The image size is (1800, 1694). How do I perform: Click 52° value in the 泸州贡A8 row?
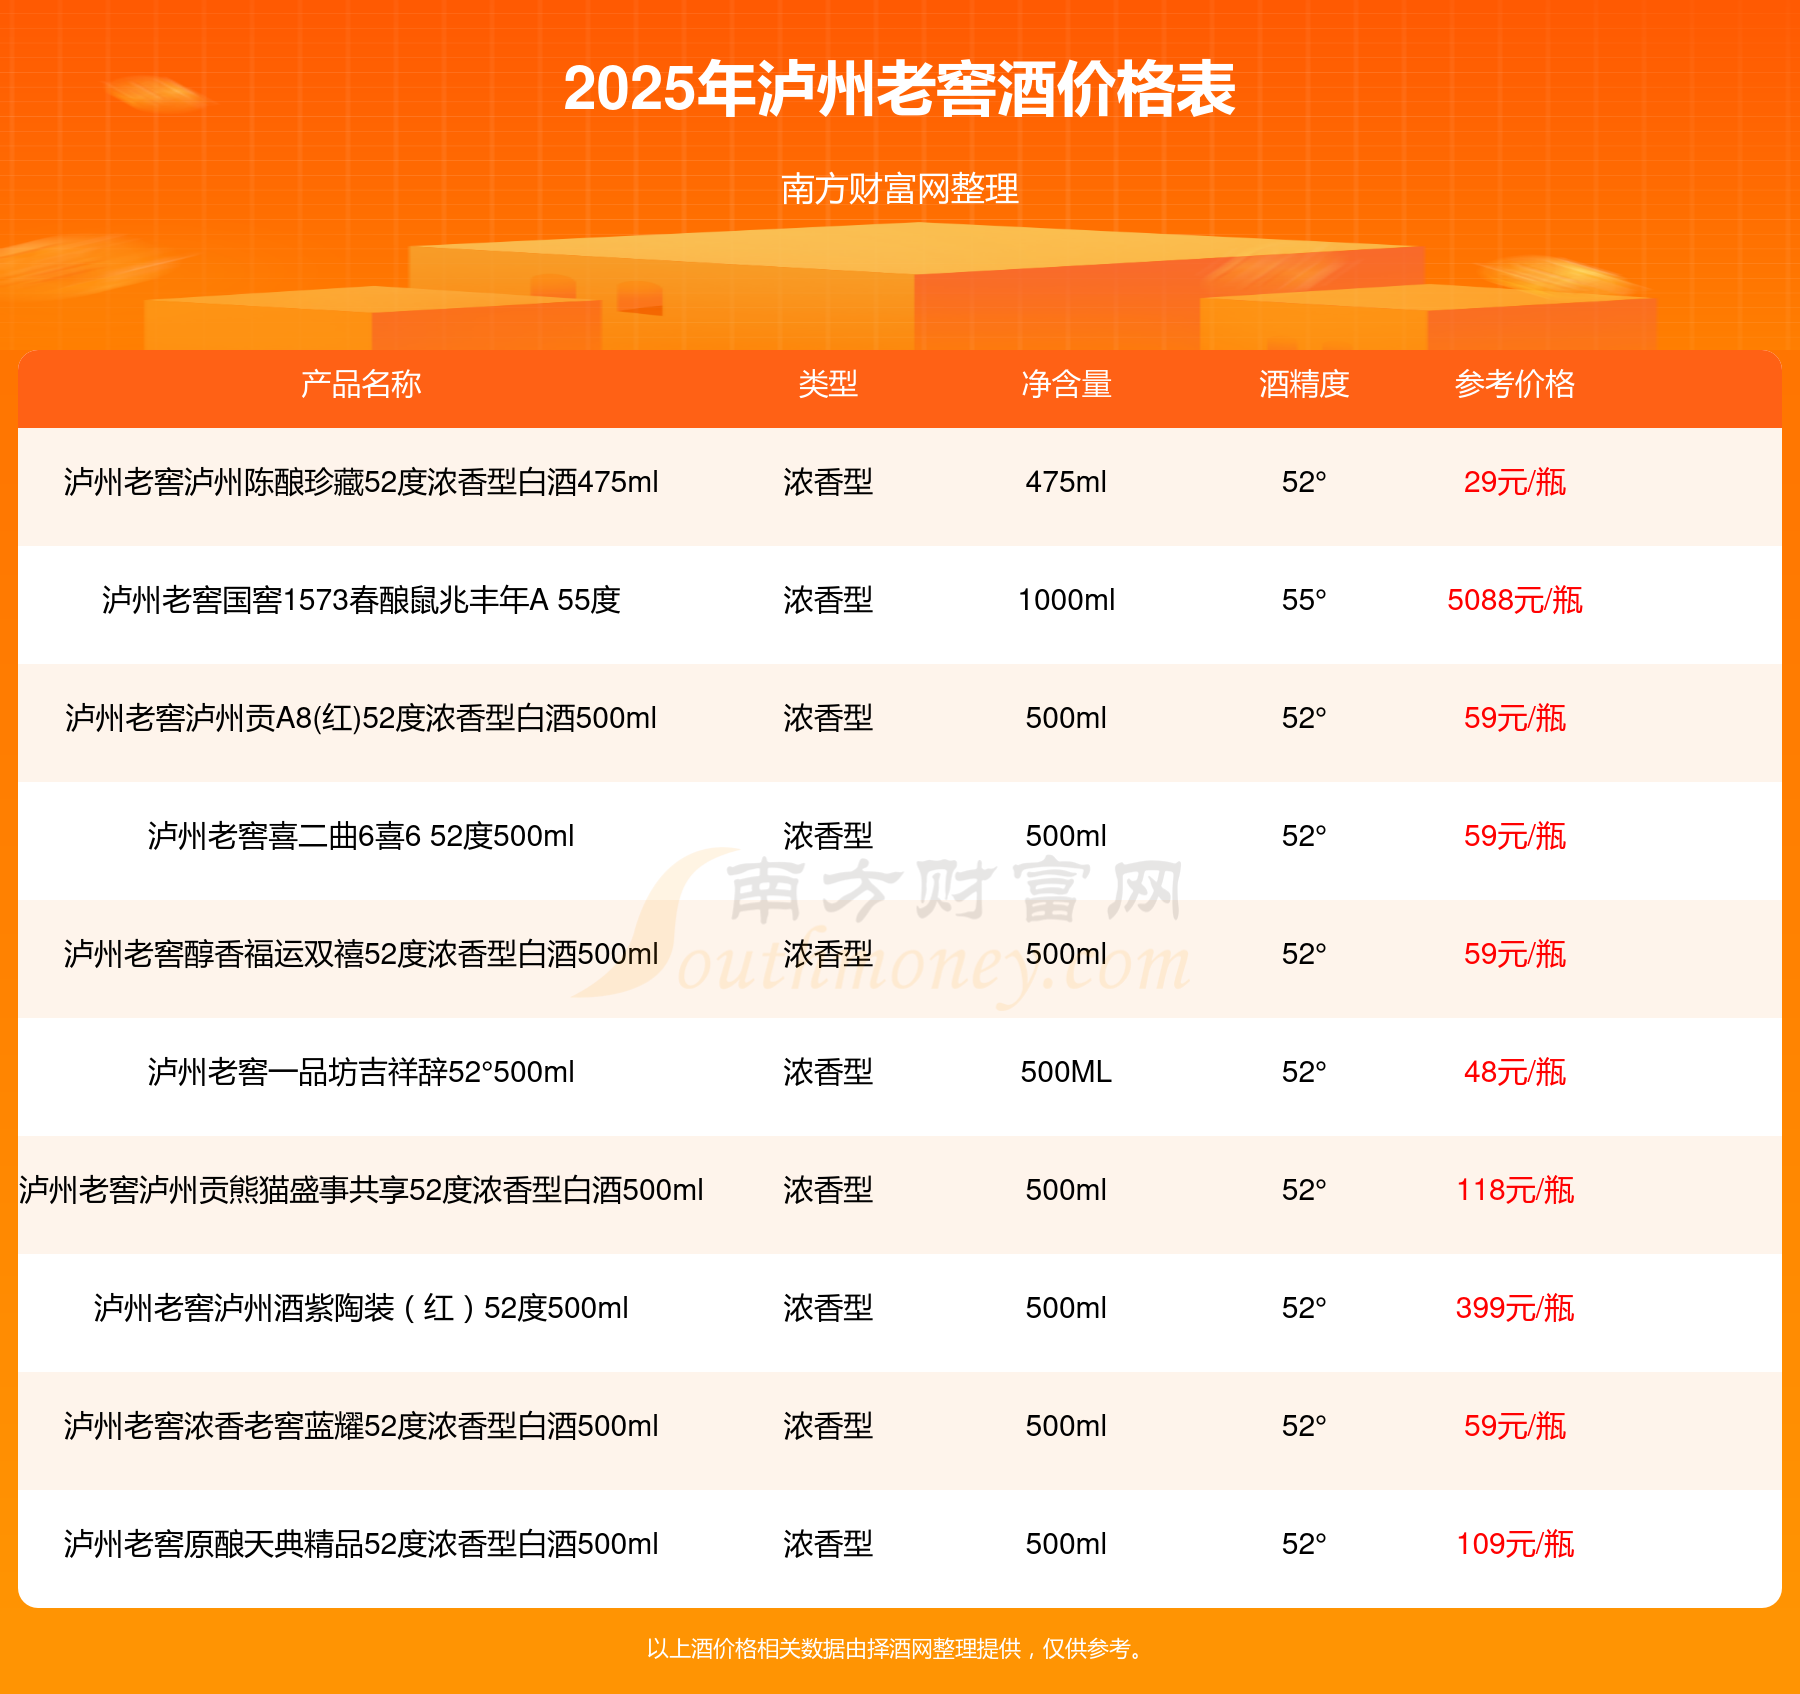pos(1304,718)
